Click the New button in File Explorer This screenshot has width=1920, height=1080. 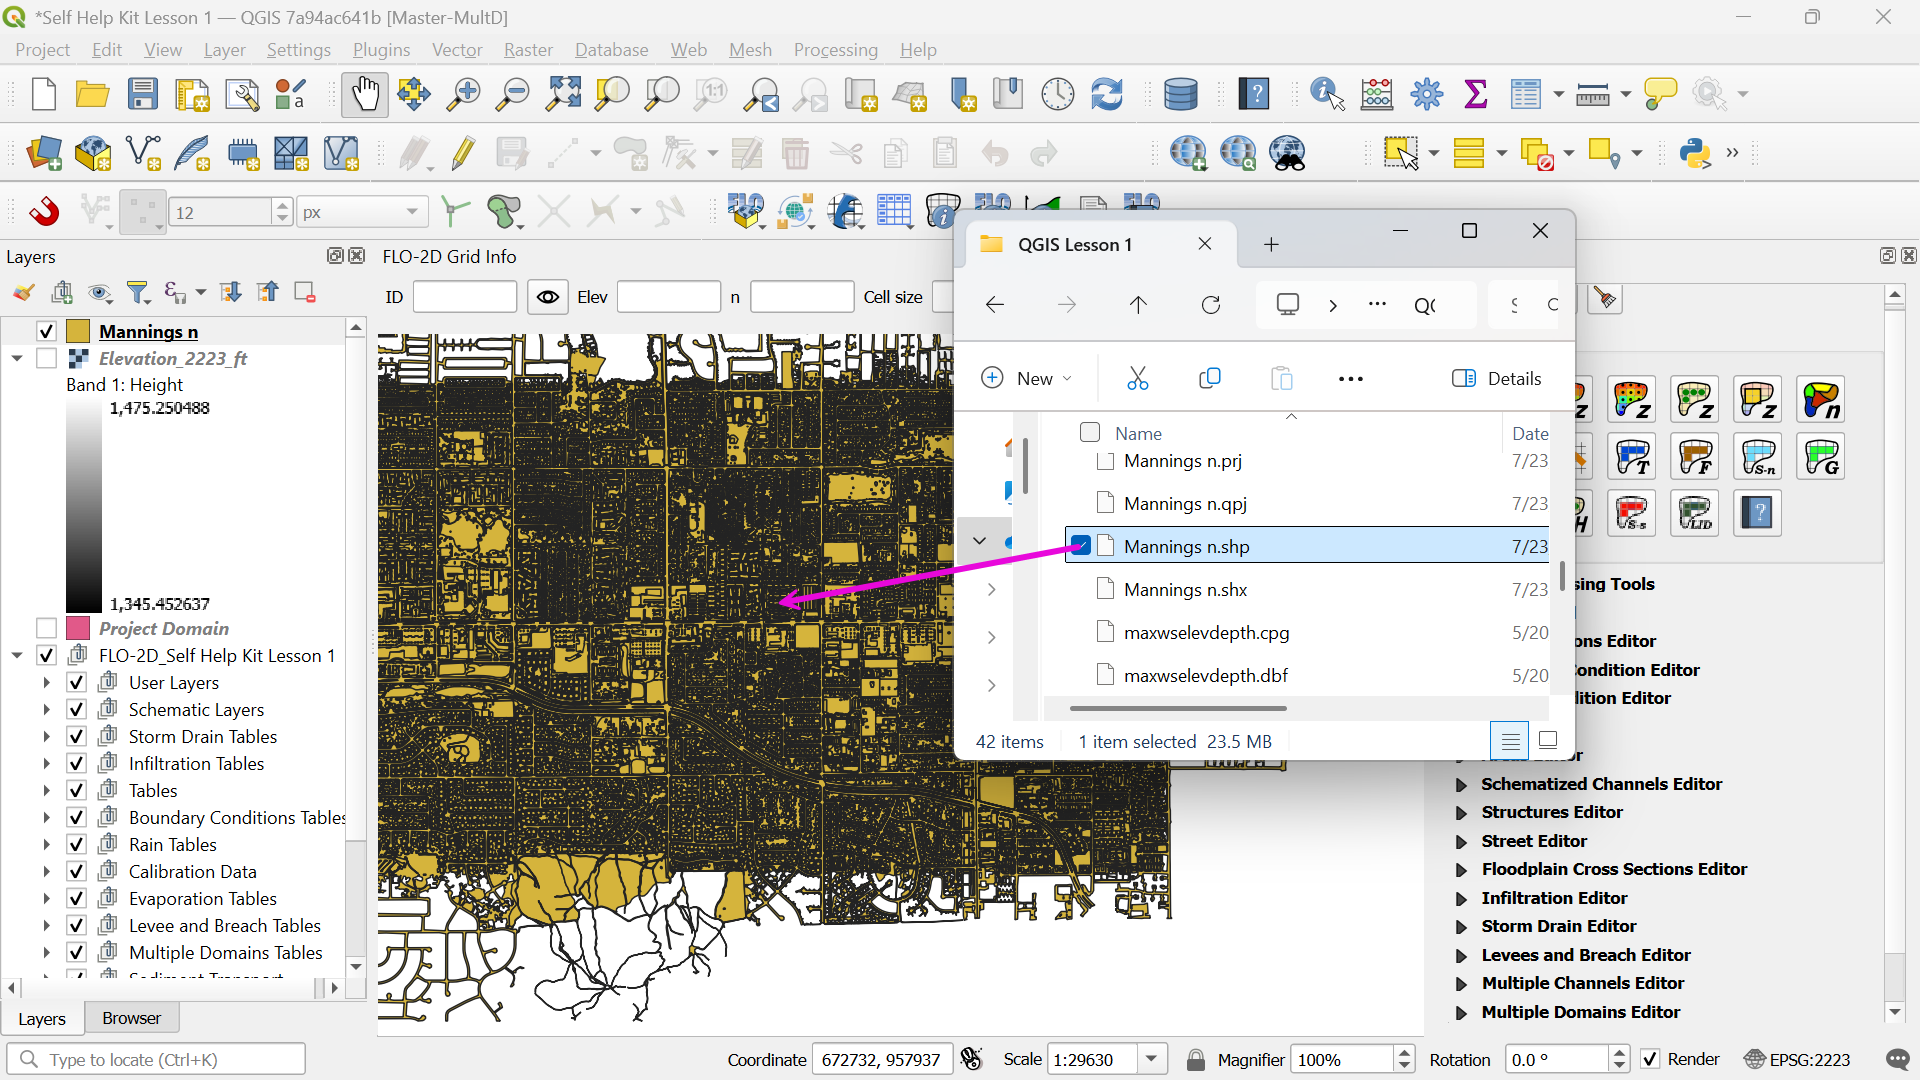pyautogui.click(x=1027, y=378)
